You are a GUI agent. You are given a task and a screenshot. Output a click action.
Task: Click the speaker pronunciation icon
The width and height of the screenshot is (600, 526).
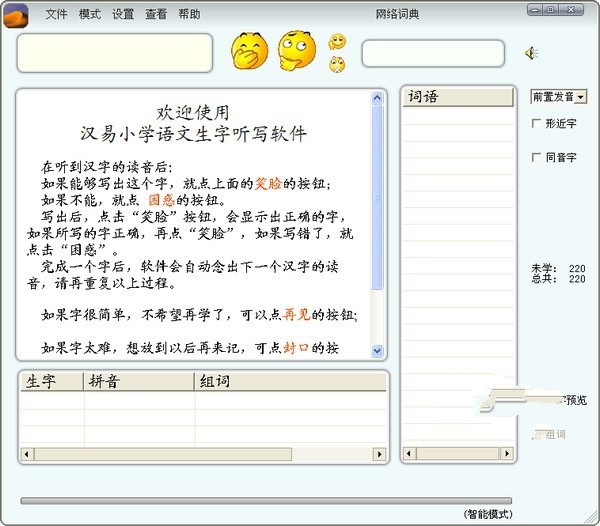(x=532, y=53)
